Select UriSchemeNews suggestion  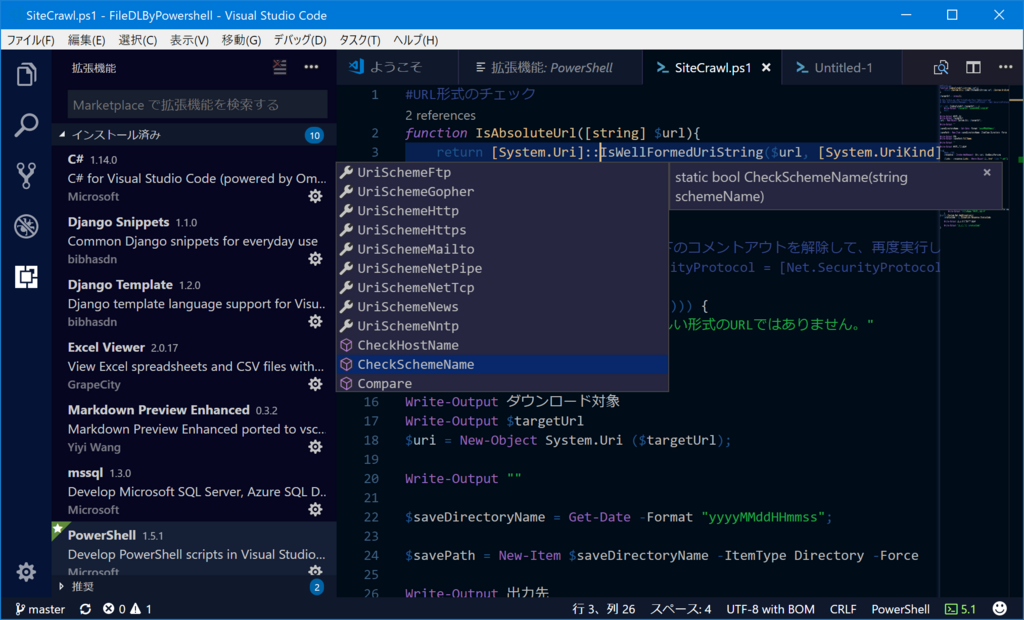pyautogui.click(x=502, y=306)
